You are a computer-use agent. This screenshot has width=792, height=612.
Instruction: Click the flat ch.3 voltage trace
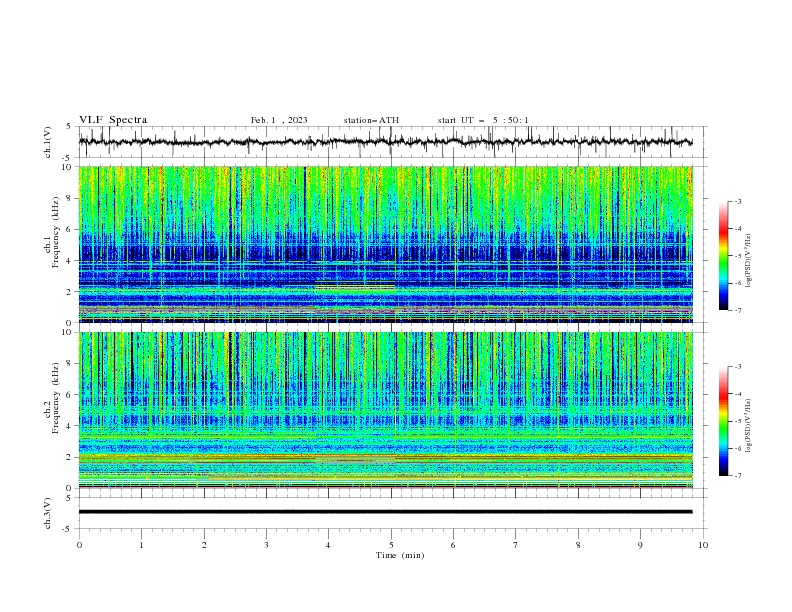tap(385, 512)
